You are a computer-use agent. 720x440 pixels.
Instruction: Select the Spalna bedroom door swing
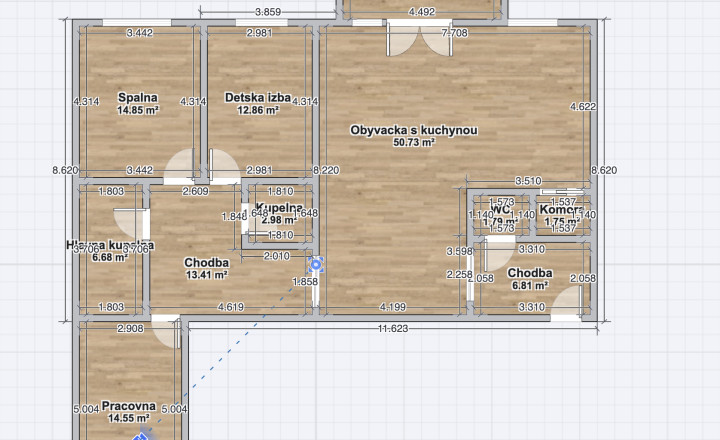click(180, 167)
